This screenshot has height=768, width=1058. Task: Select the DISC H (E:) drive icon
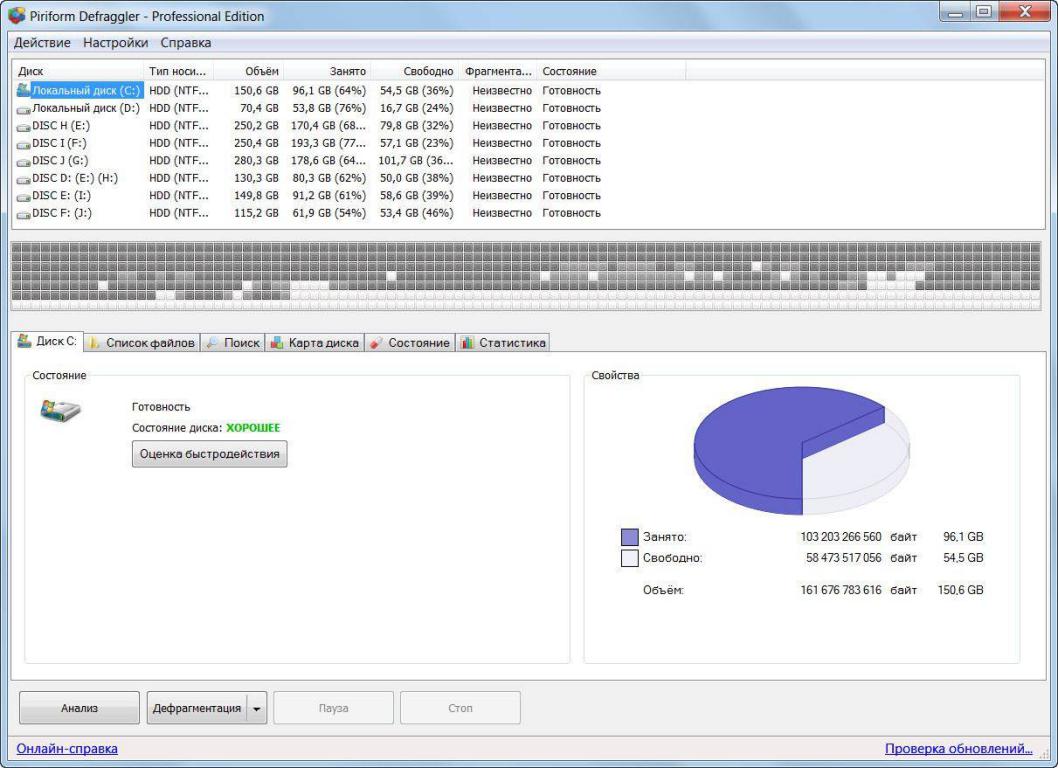click(x=24, y=125)
